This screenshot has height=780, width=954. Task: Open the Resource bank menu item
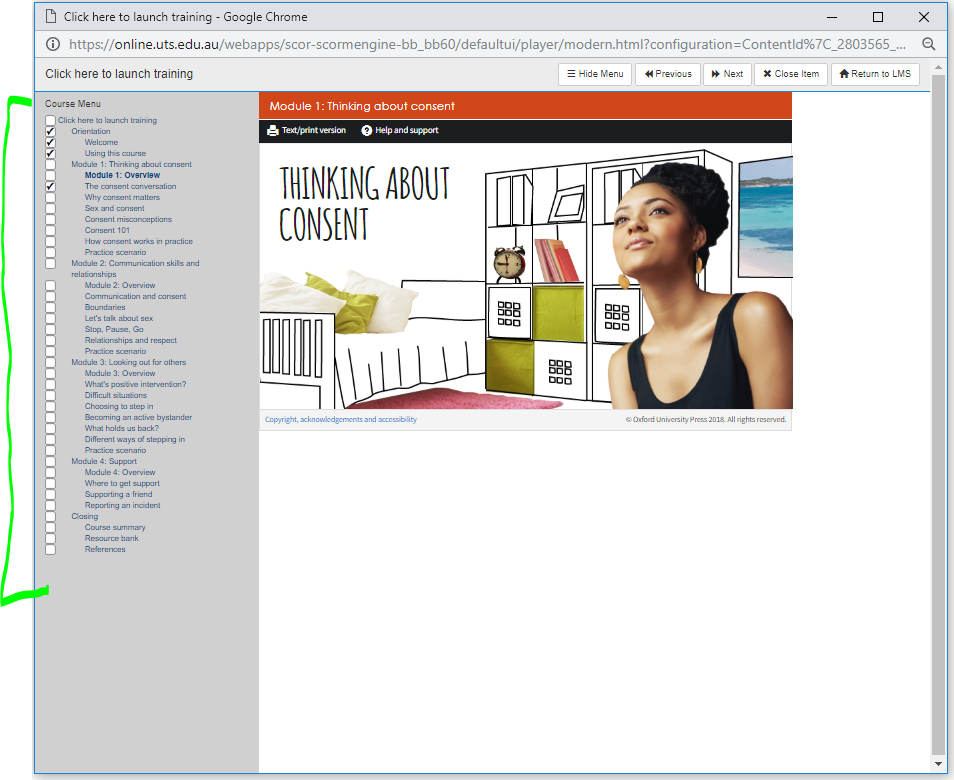pos(112,538)
